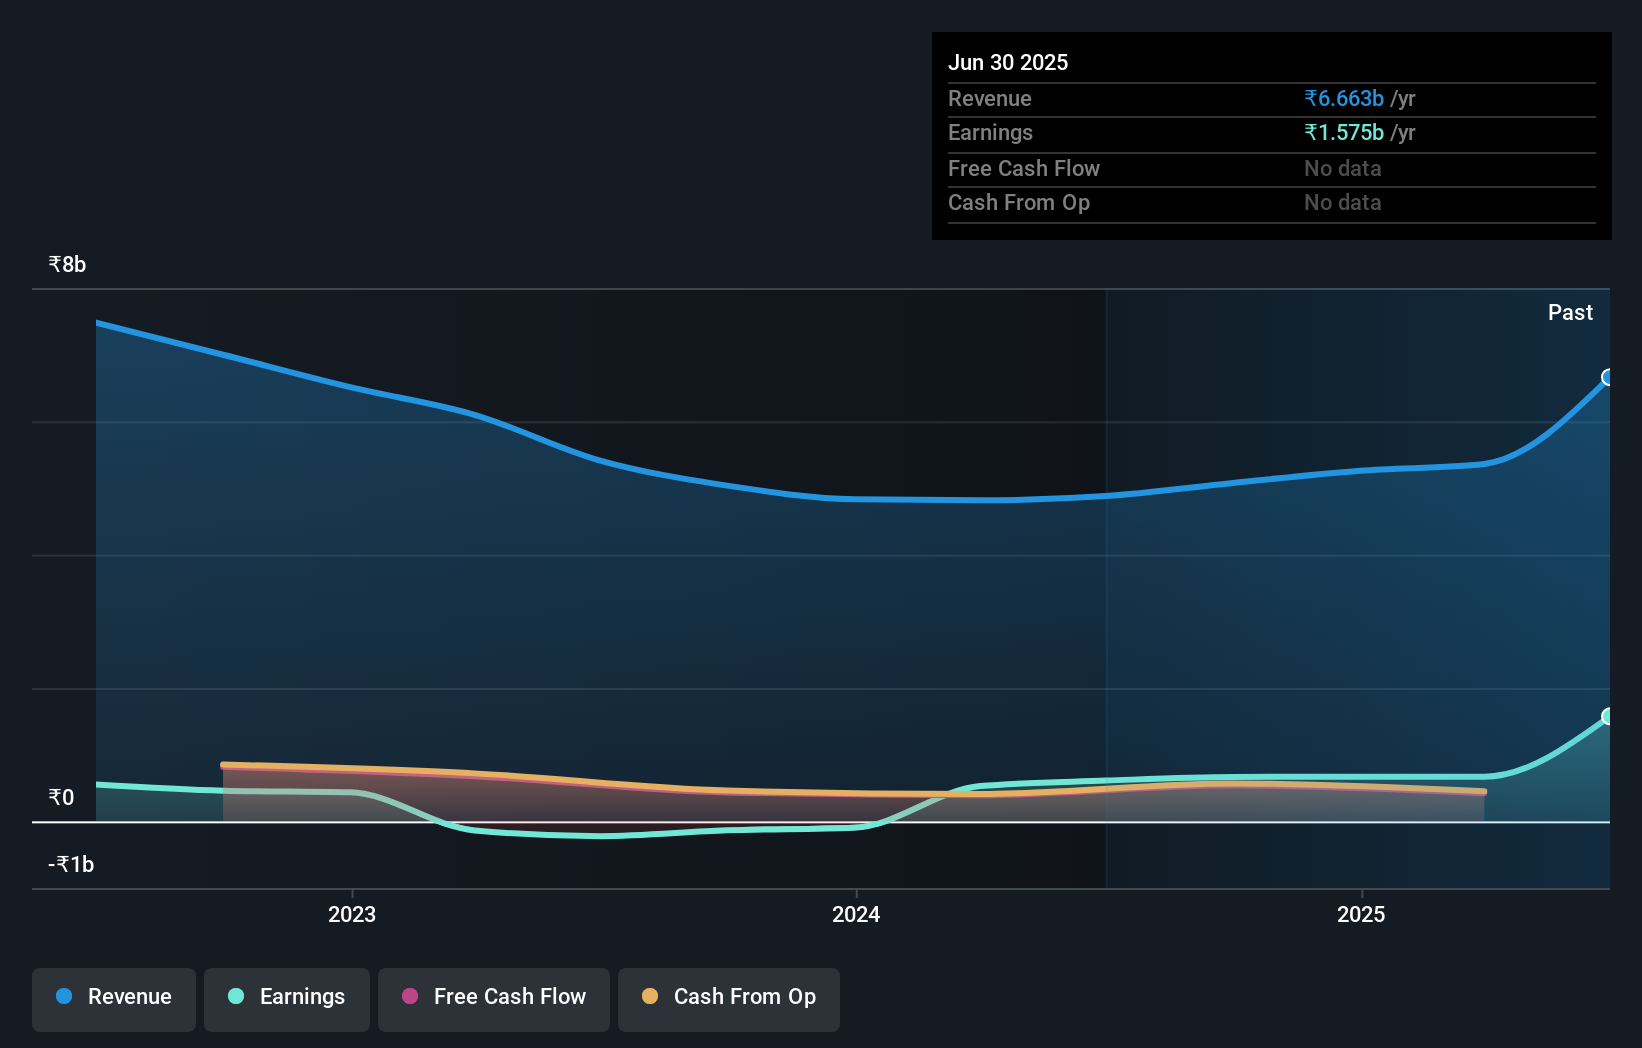The image size is (1642, 1048).
Task: Click the teal Earnings legend dot
Action: click(x=236, y=996)
